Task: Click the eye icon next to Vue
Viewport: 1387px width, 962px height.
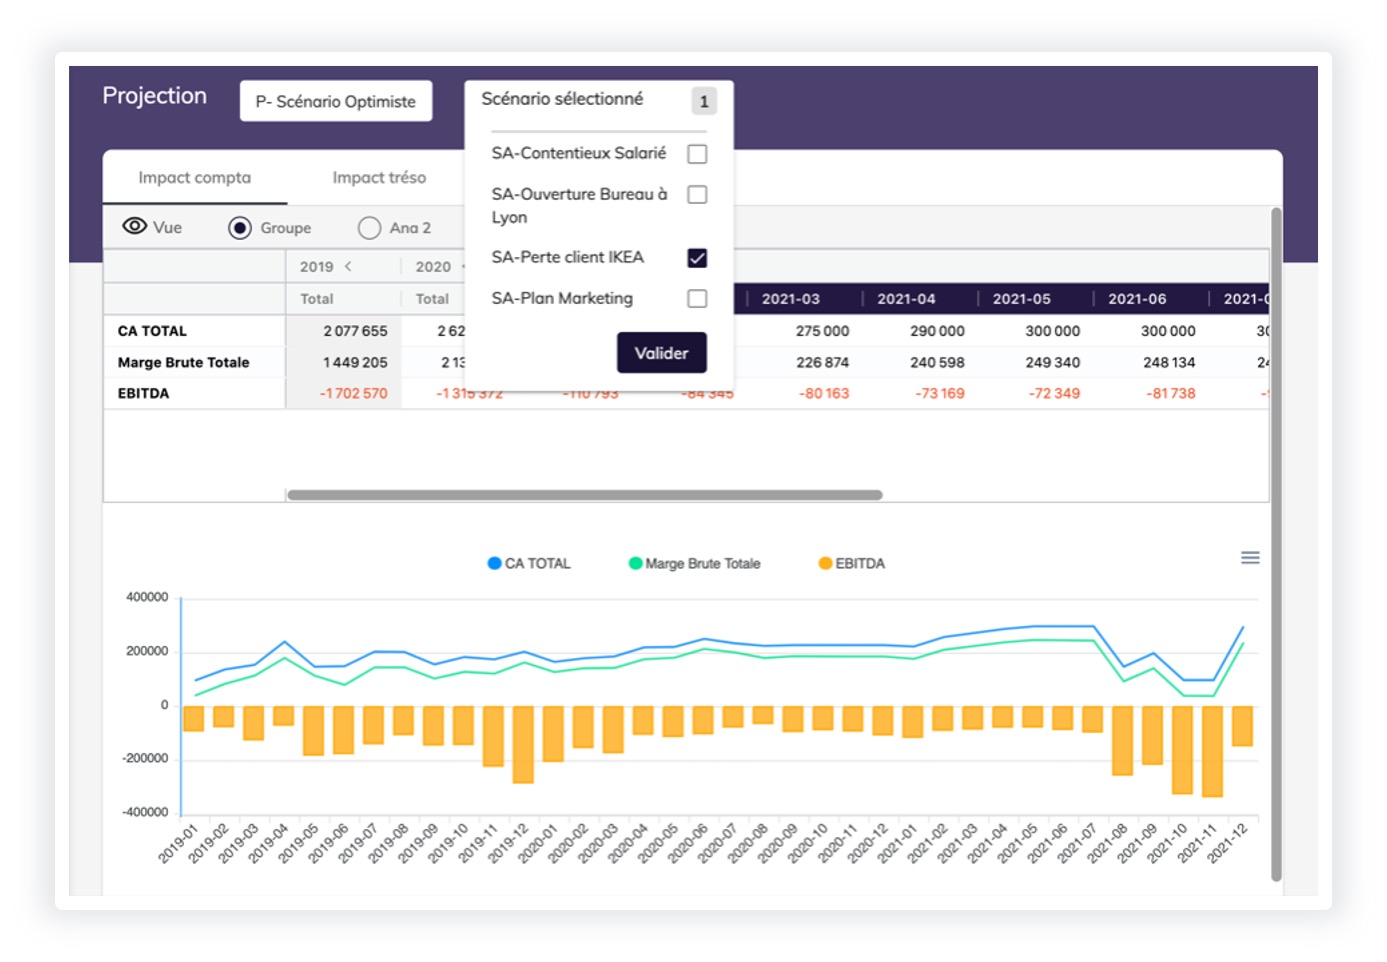Action: [134, 226]
